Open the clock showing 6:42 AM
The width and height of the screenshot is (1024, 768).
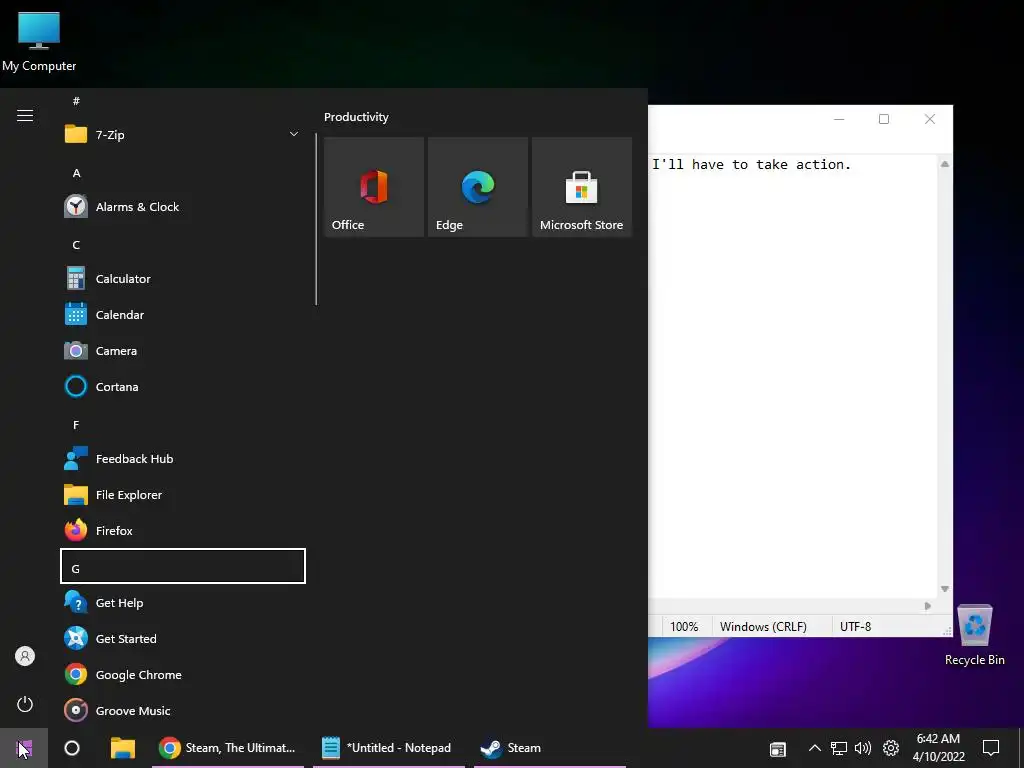point(938,748)
